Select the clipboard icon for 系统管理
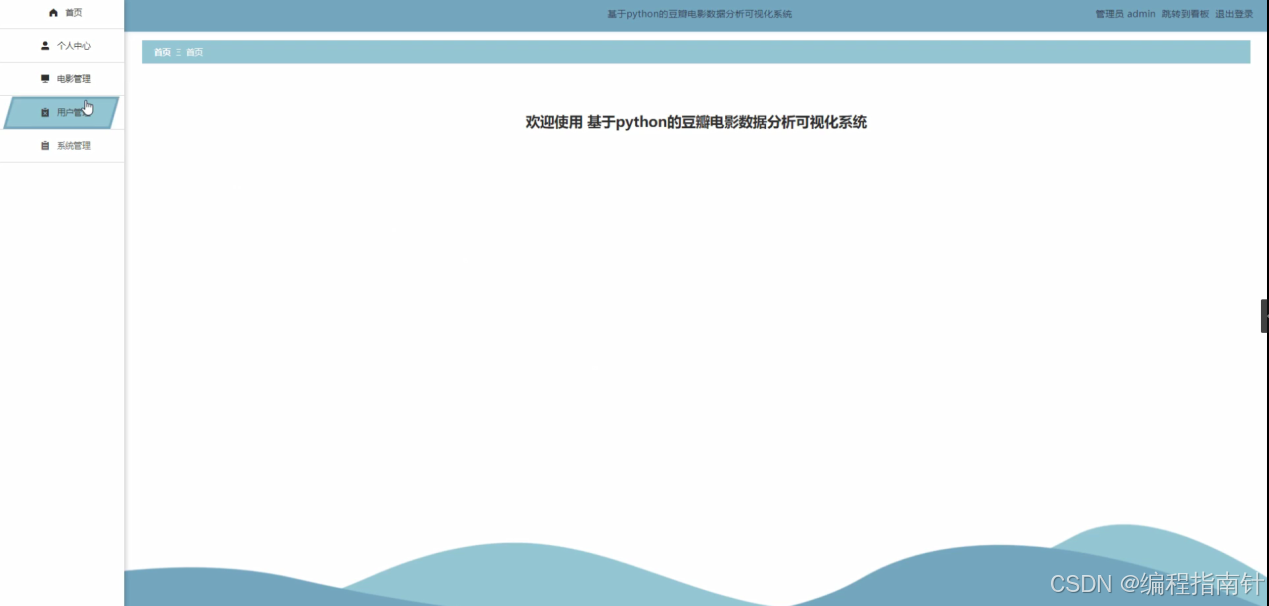1269x606 pixels. 43,145
